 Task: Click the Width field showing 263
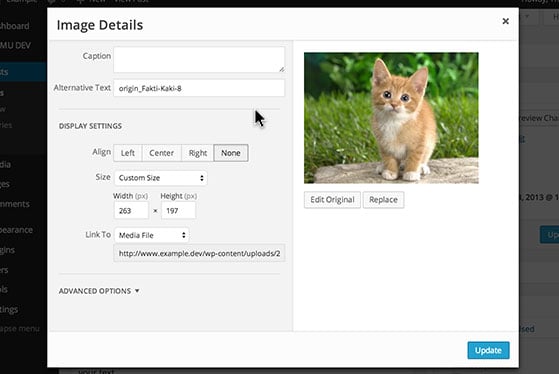[x=131, y=210]
